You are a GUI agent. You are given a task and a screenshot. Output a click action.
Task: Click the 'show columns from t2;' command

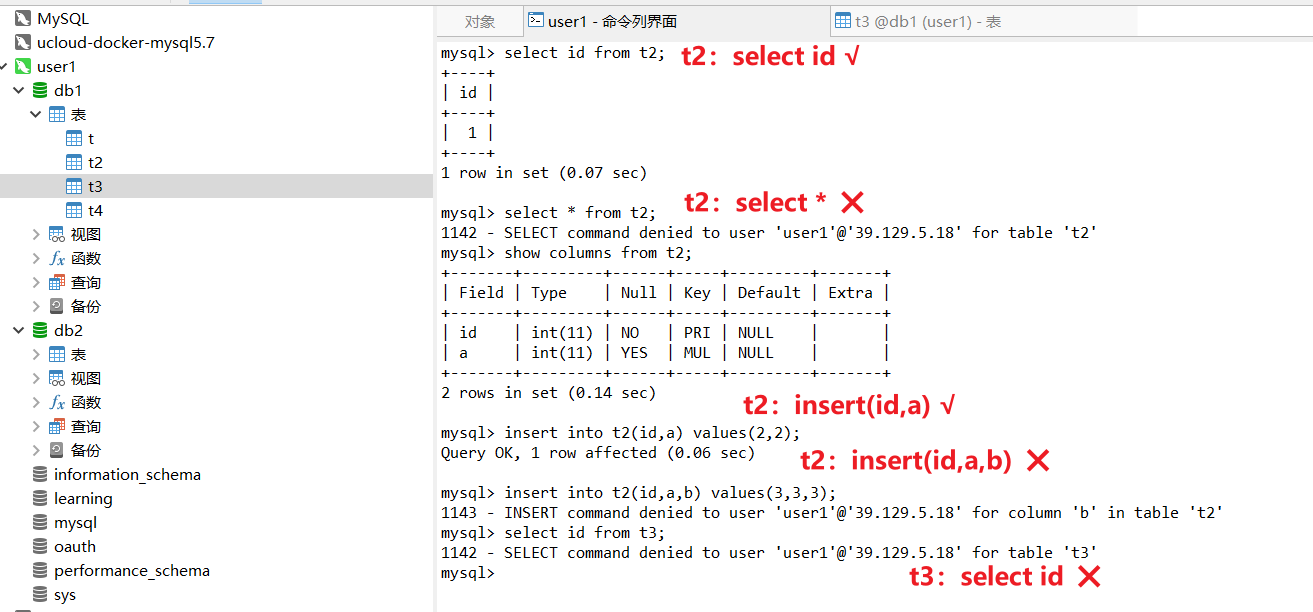tap(598, 253)
